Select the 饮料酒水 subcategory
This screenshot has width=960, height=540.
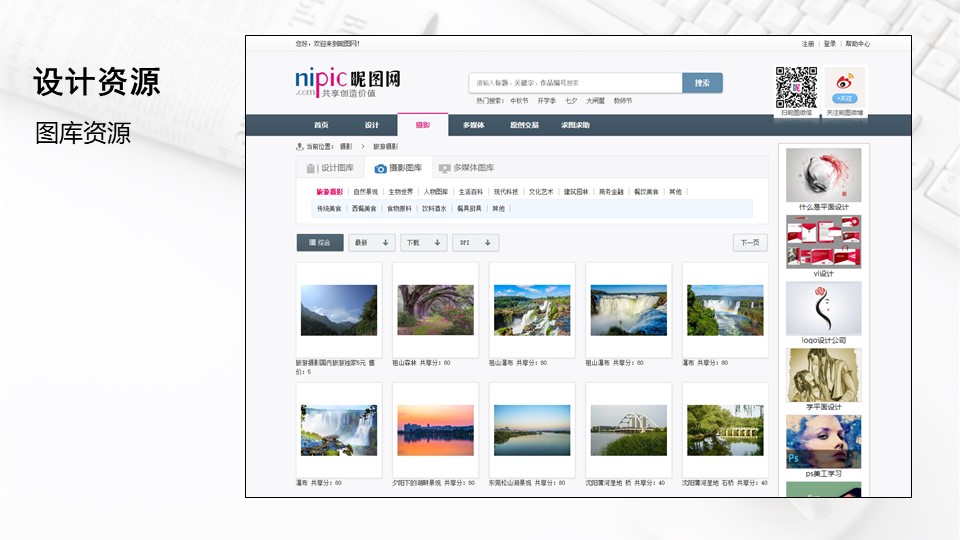[x=434, y=209]
